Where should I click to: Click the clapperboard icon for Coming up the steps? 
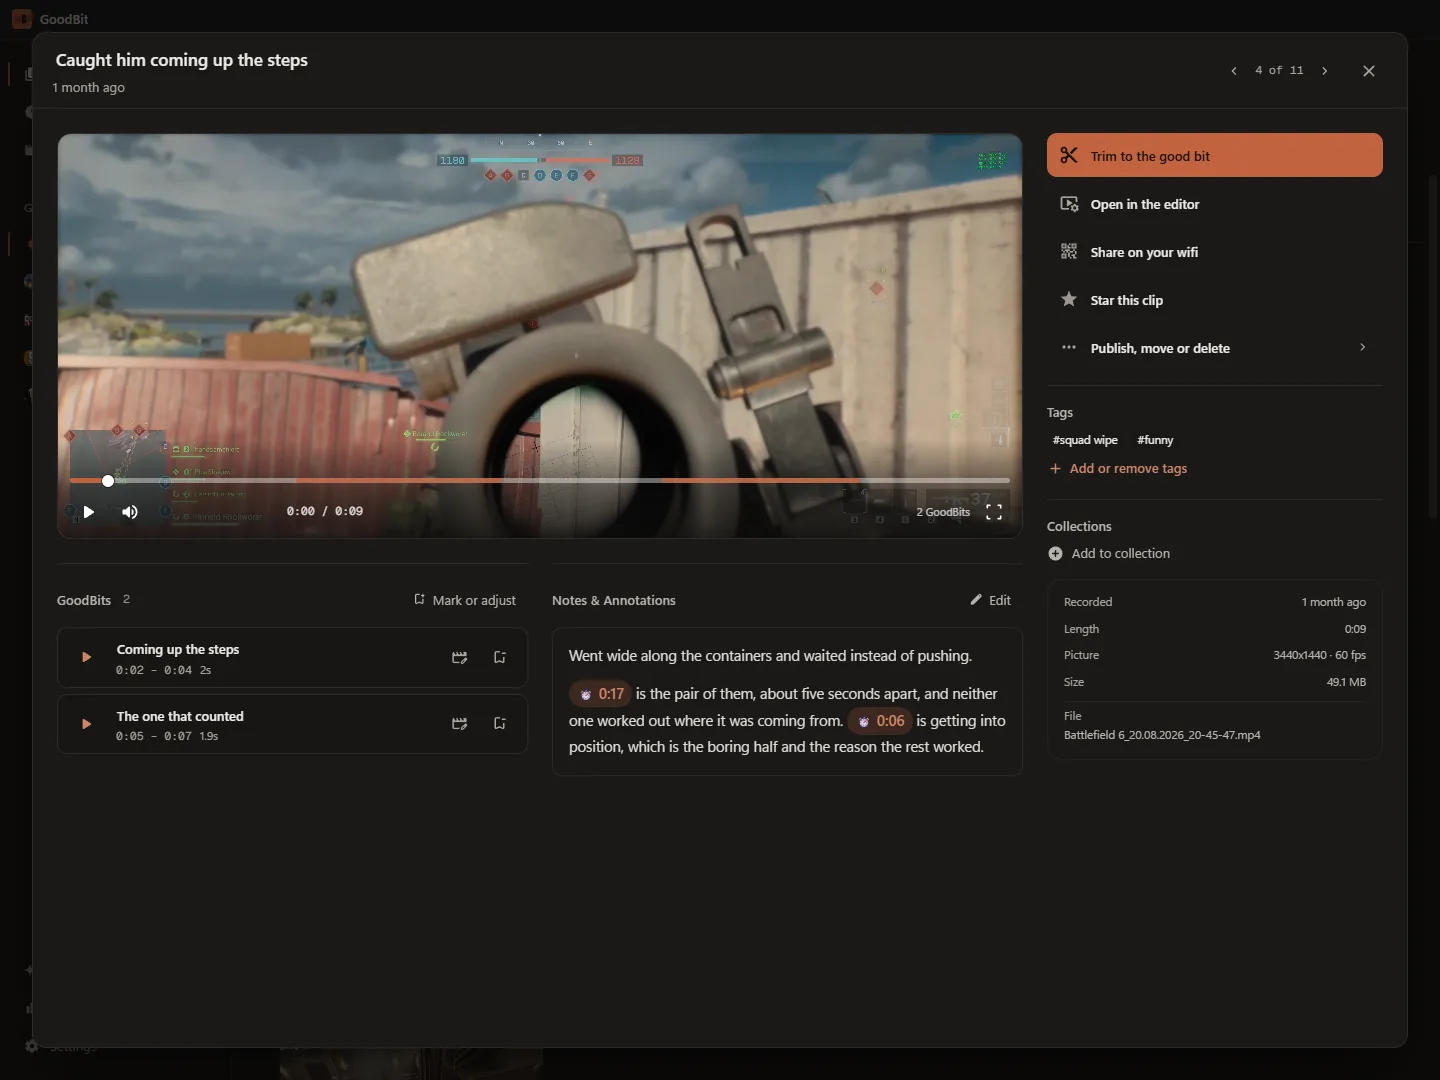tap(460, 657)
